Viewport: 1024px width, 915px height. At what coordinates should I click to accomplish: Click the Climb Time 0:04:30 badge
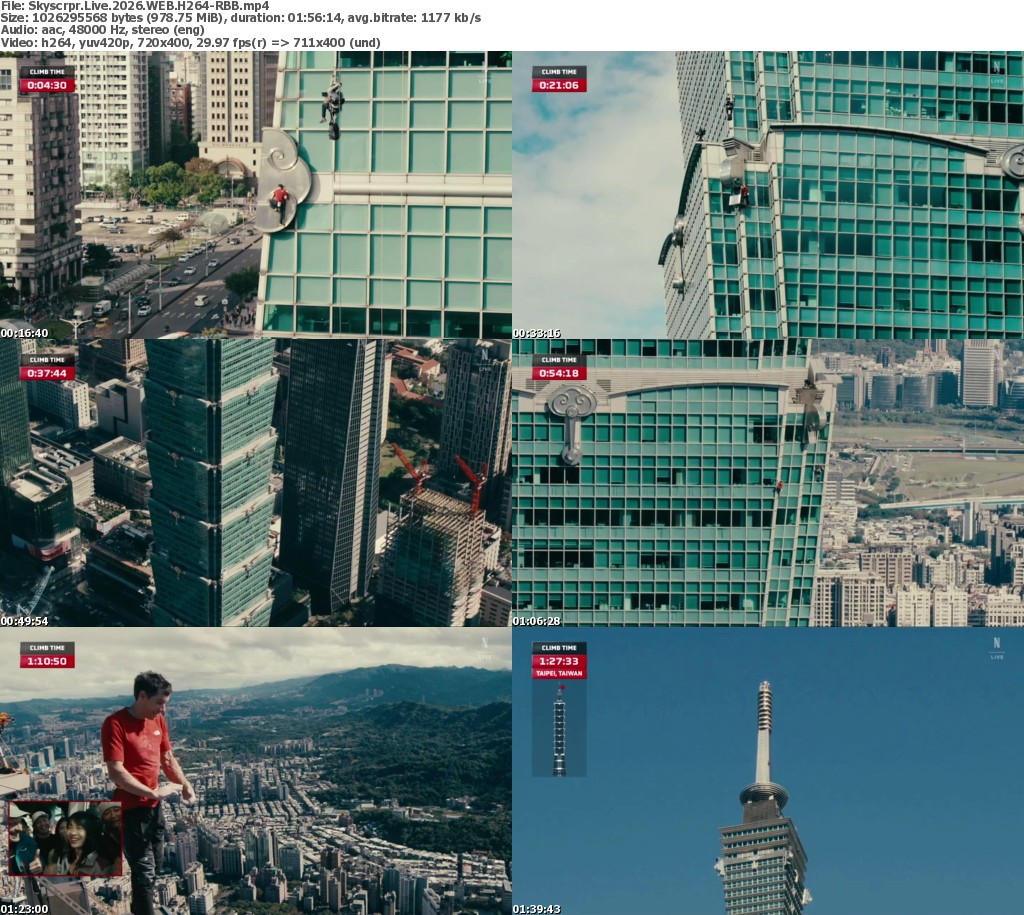47,80
